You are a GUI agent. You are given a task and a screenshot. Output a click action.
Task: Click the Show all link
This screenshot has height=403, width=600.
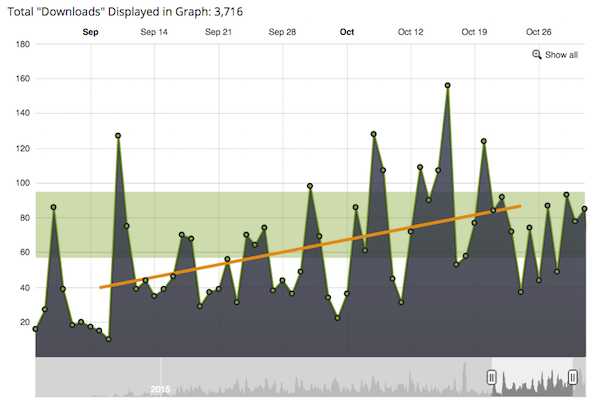coord(561,55)
